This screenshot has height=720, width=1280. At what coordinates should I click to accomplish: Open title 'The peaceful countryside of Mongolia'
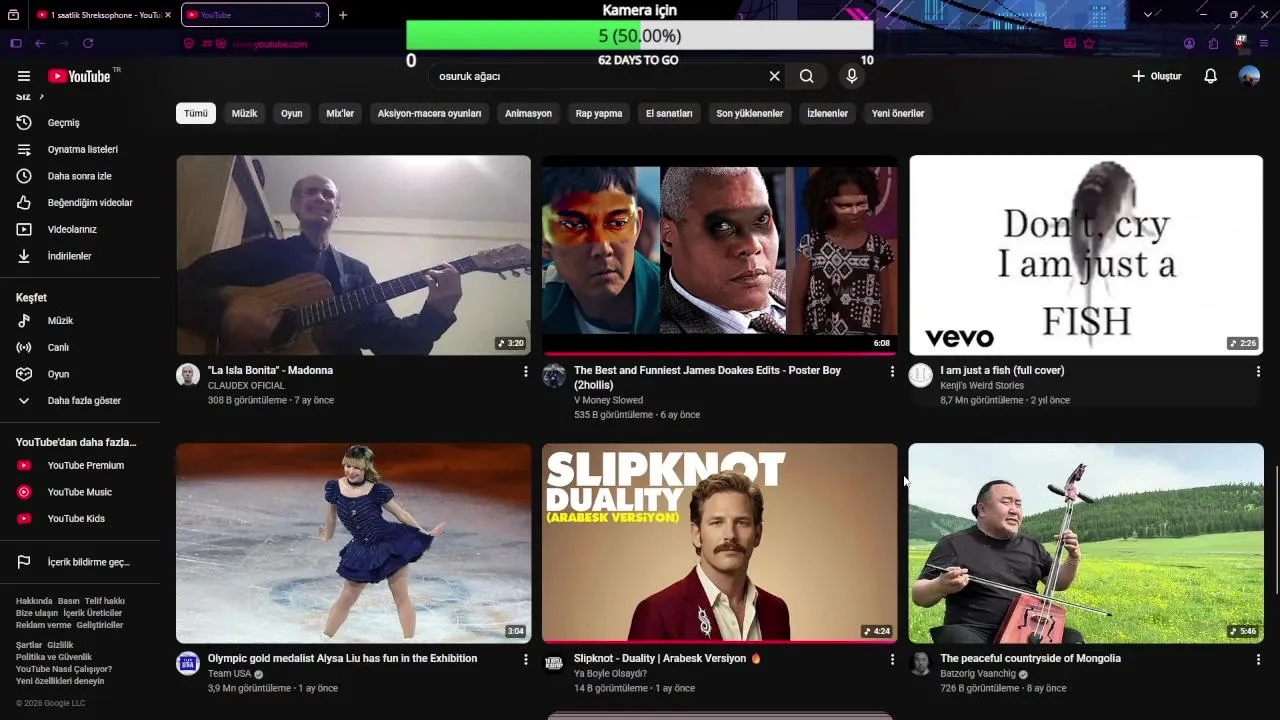click(1030, 659)
